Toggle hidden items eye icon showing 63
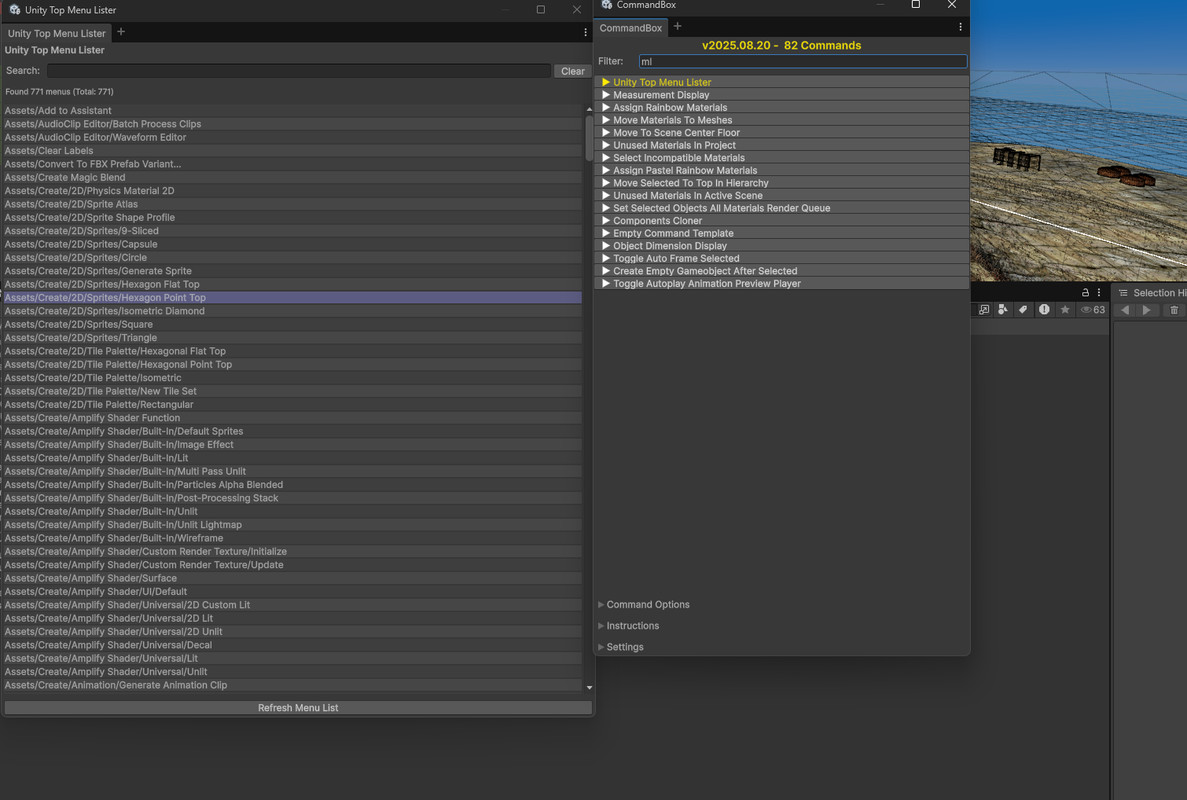 point(1092,310)
